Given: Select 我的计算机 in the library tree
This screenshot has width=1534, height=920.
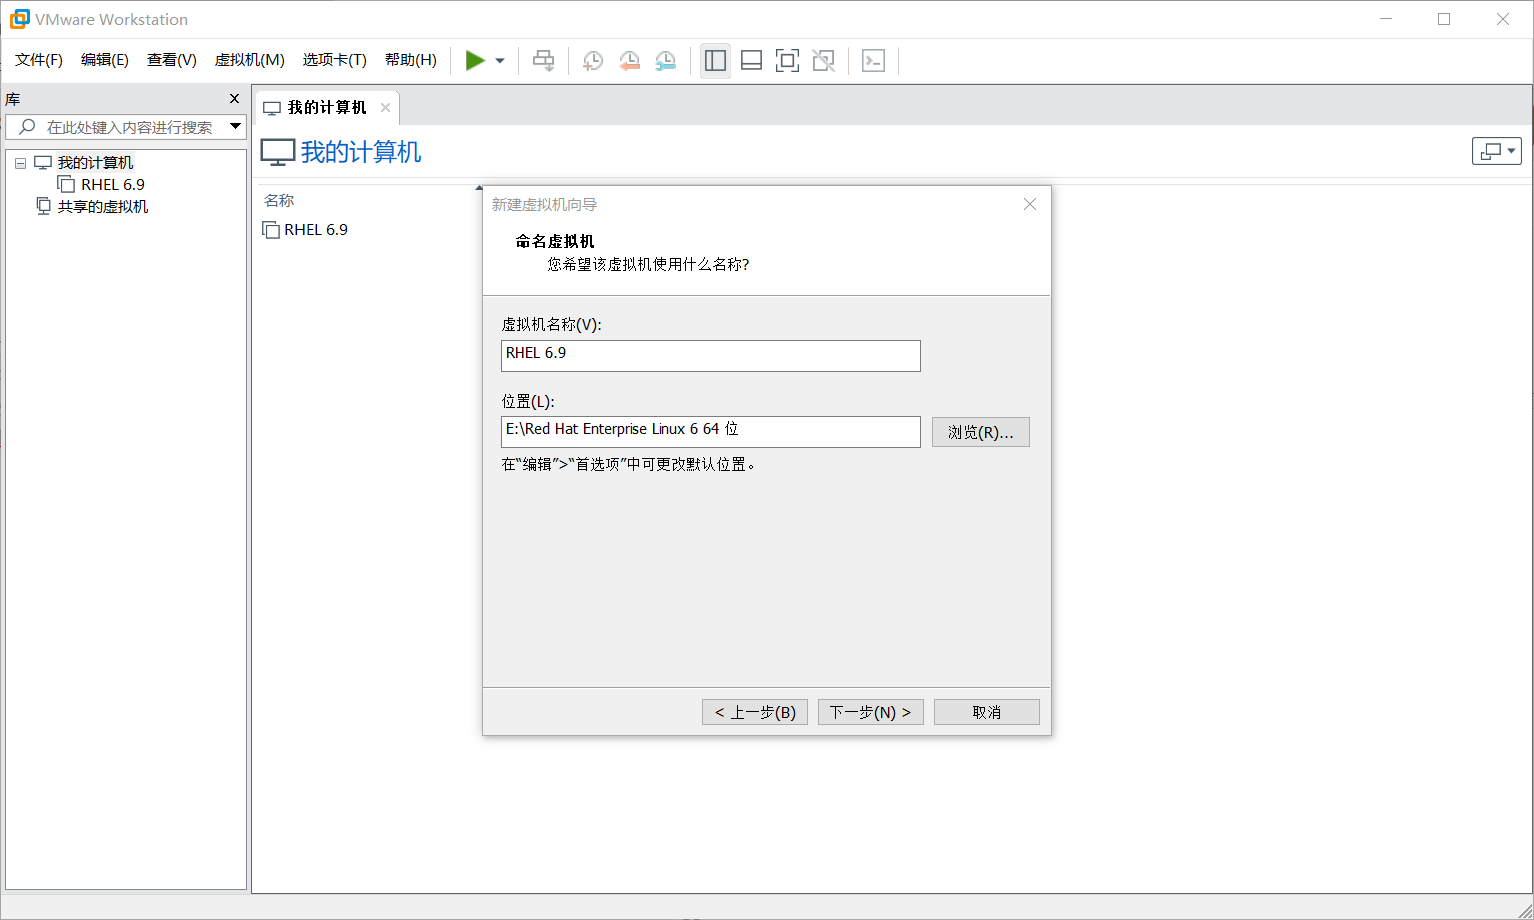Looking at the screenshot, I should tap(95, 163).
